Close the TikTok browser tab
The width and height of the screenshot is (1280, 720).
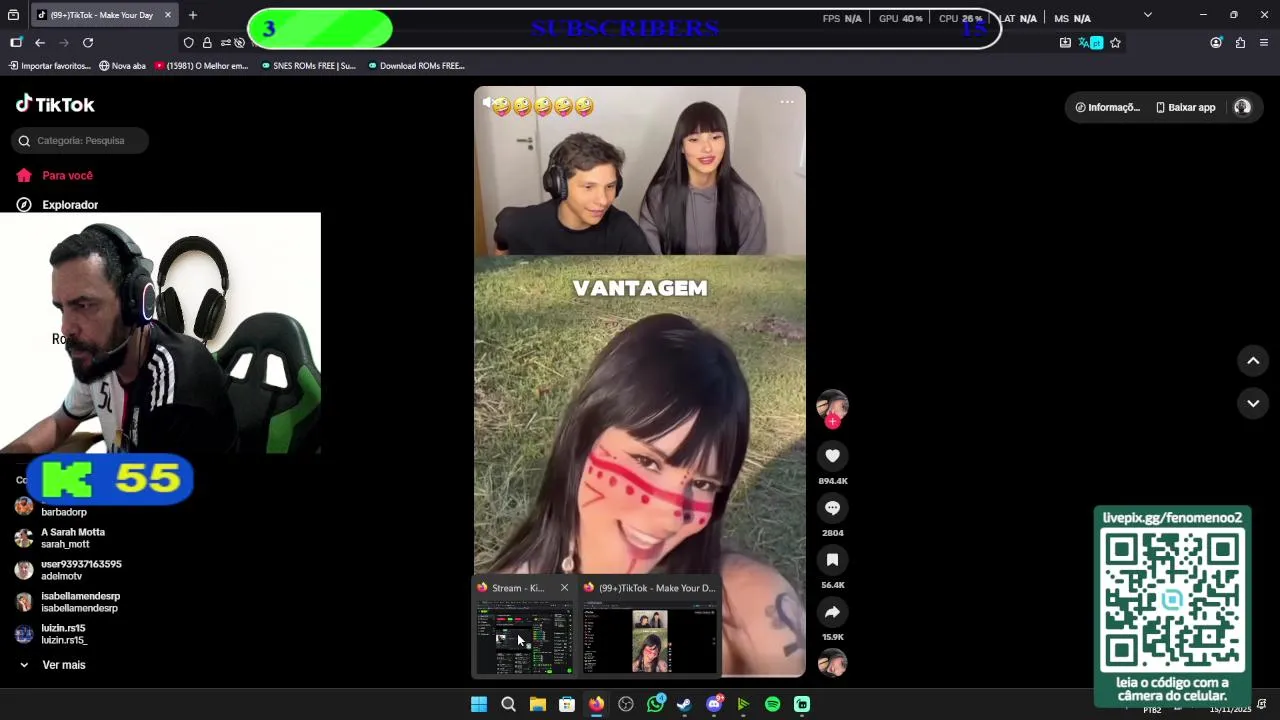(x=167, y=15)
